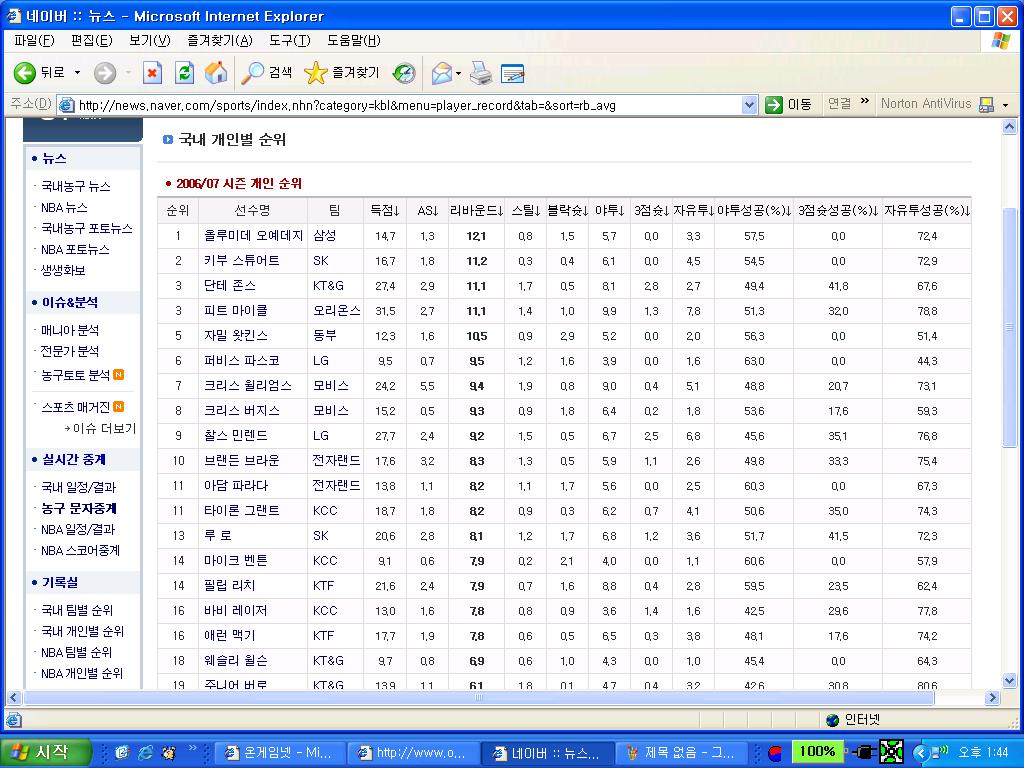Image resolution: width=1024 pixels, height=768 pixels.
Task: Open Search (검색) magnifier button
Action: pyautogui.click(x=266, y=73)
